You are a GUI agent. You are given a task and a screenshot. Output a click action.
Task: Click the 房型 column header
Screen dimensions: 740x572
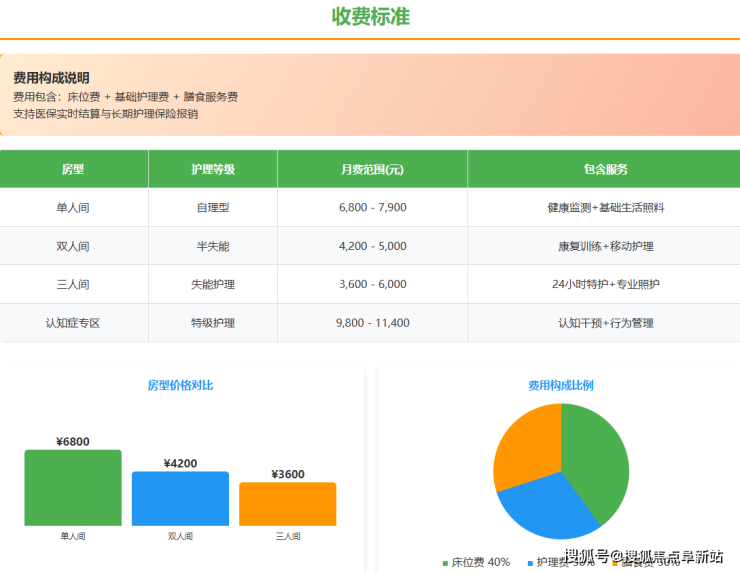[73, 169]
